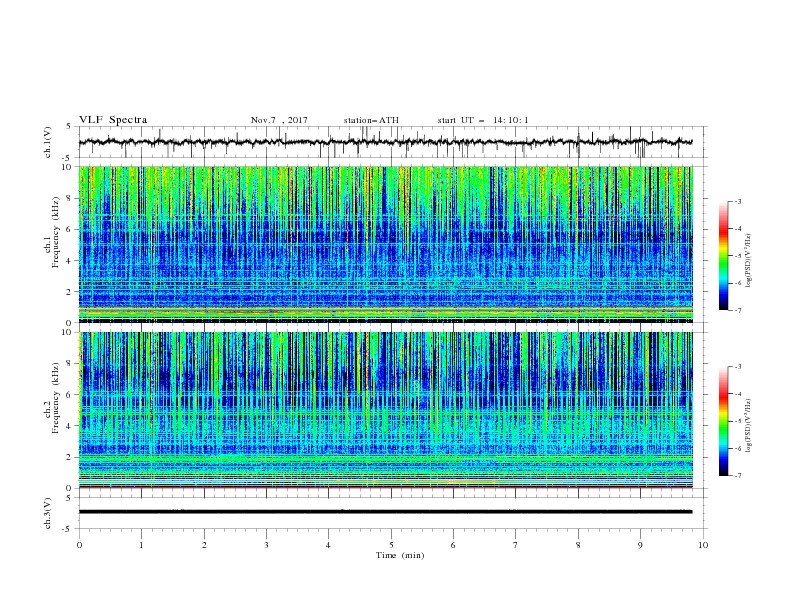Click the "3" minute tick on time axis
The width and height of the screenshot is (792, 612).
point(266,545)
